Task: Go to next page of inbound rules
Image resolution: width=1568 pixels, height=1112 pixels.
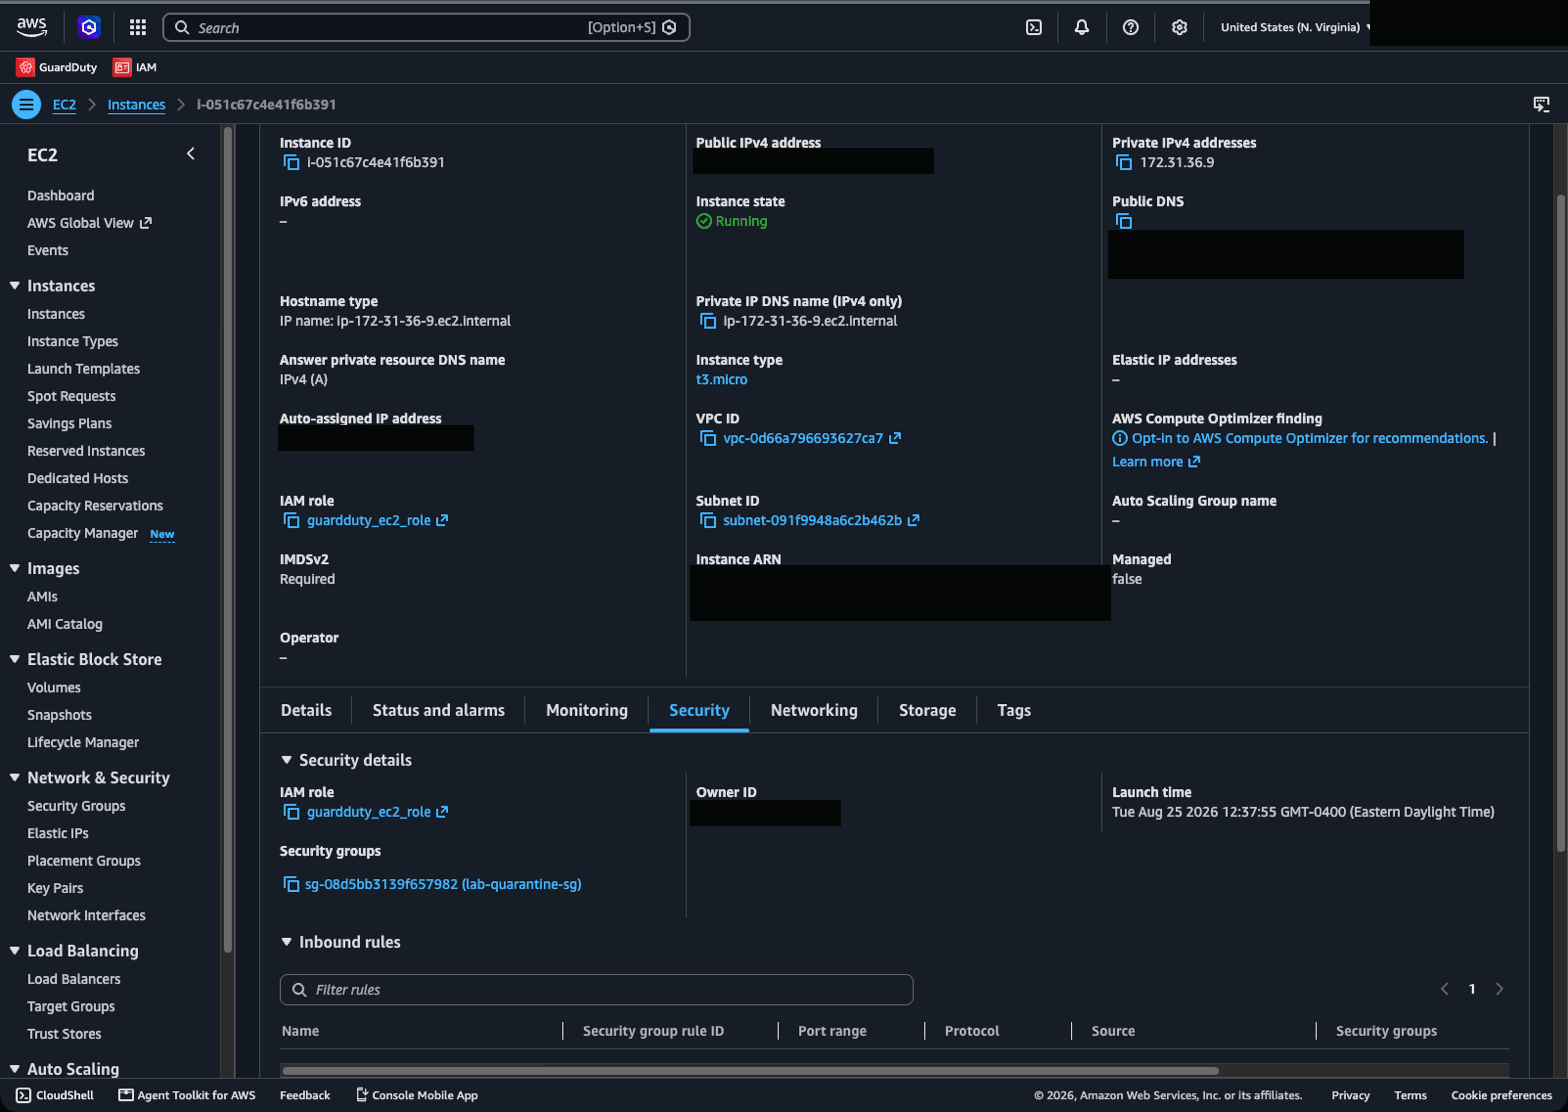Action: [x=1499, y=989]
